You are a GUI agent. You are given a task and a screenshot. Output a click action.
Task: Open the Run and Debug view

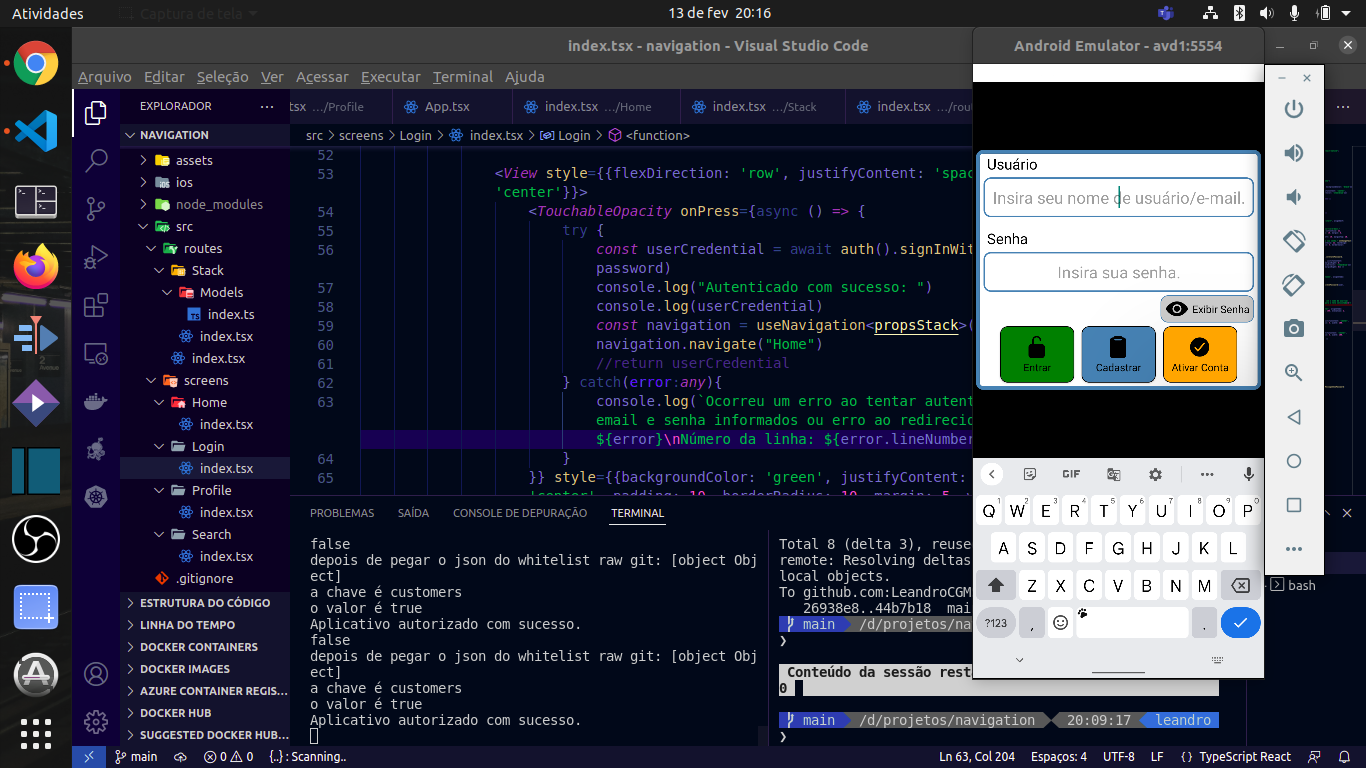tap(96, 256)
